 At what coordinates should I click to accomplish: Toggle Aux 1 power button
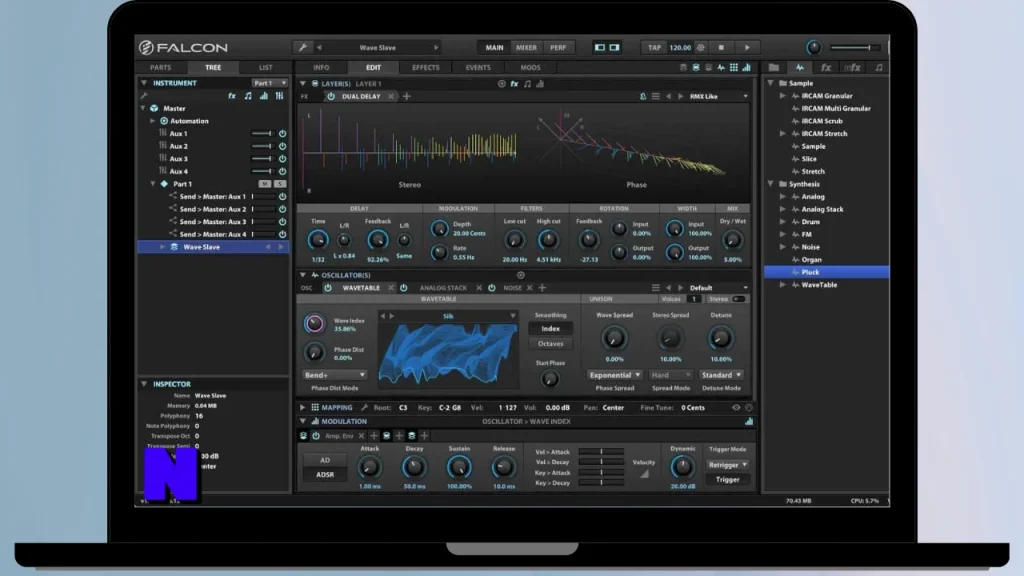pos(282,133)
